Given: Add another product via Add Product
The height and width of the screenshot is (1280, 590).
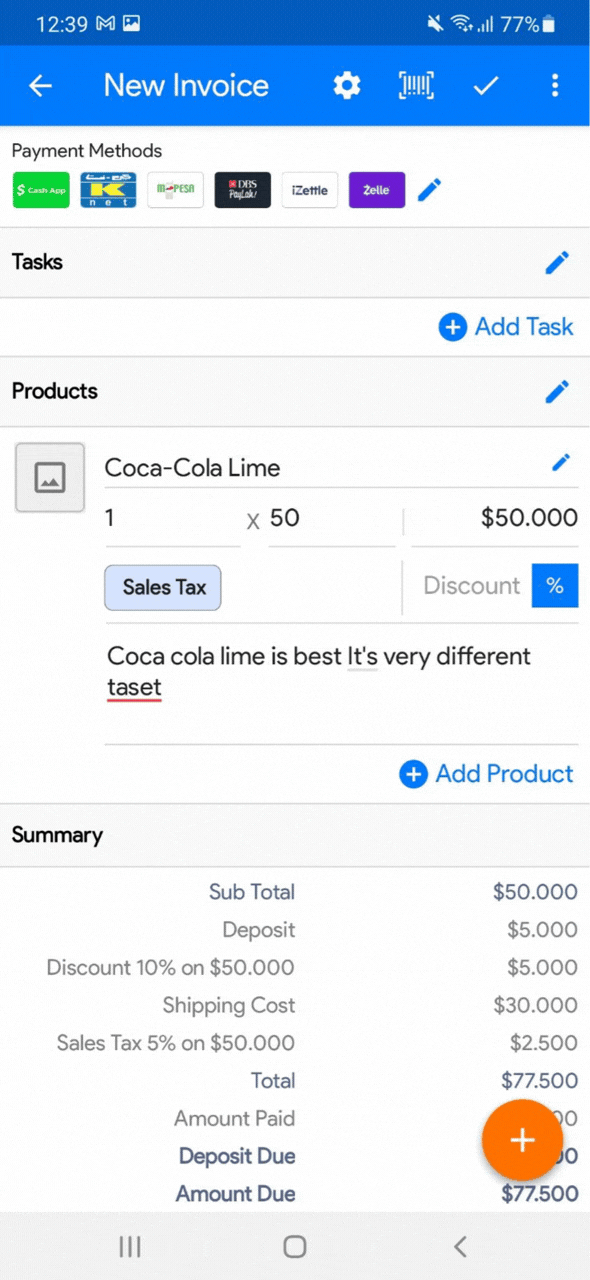Looking at the screenshot, I should (x=487, y=773).
